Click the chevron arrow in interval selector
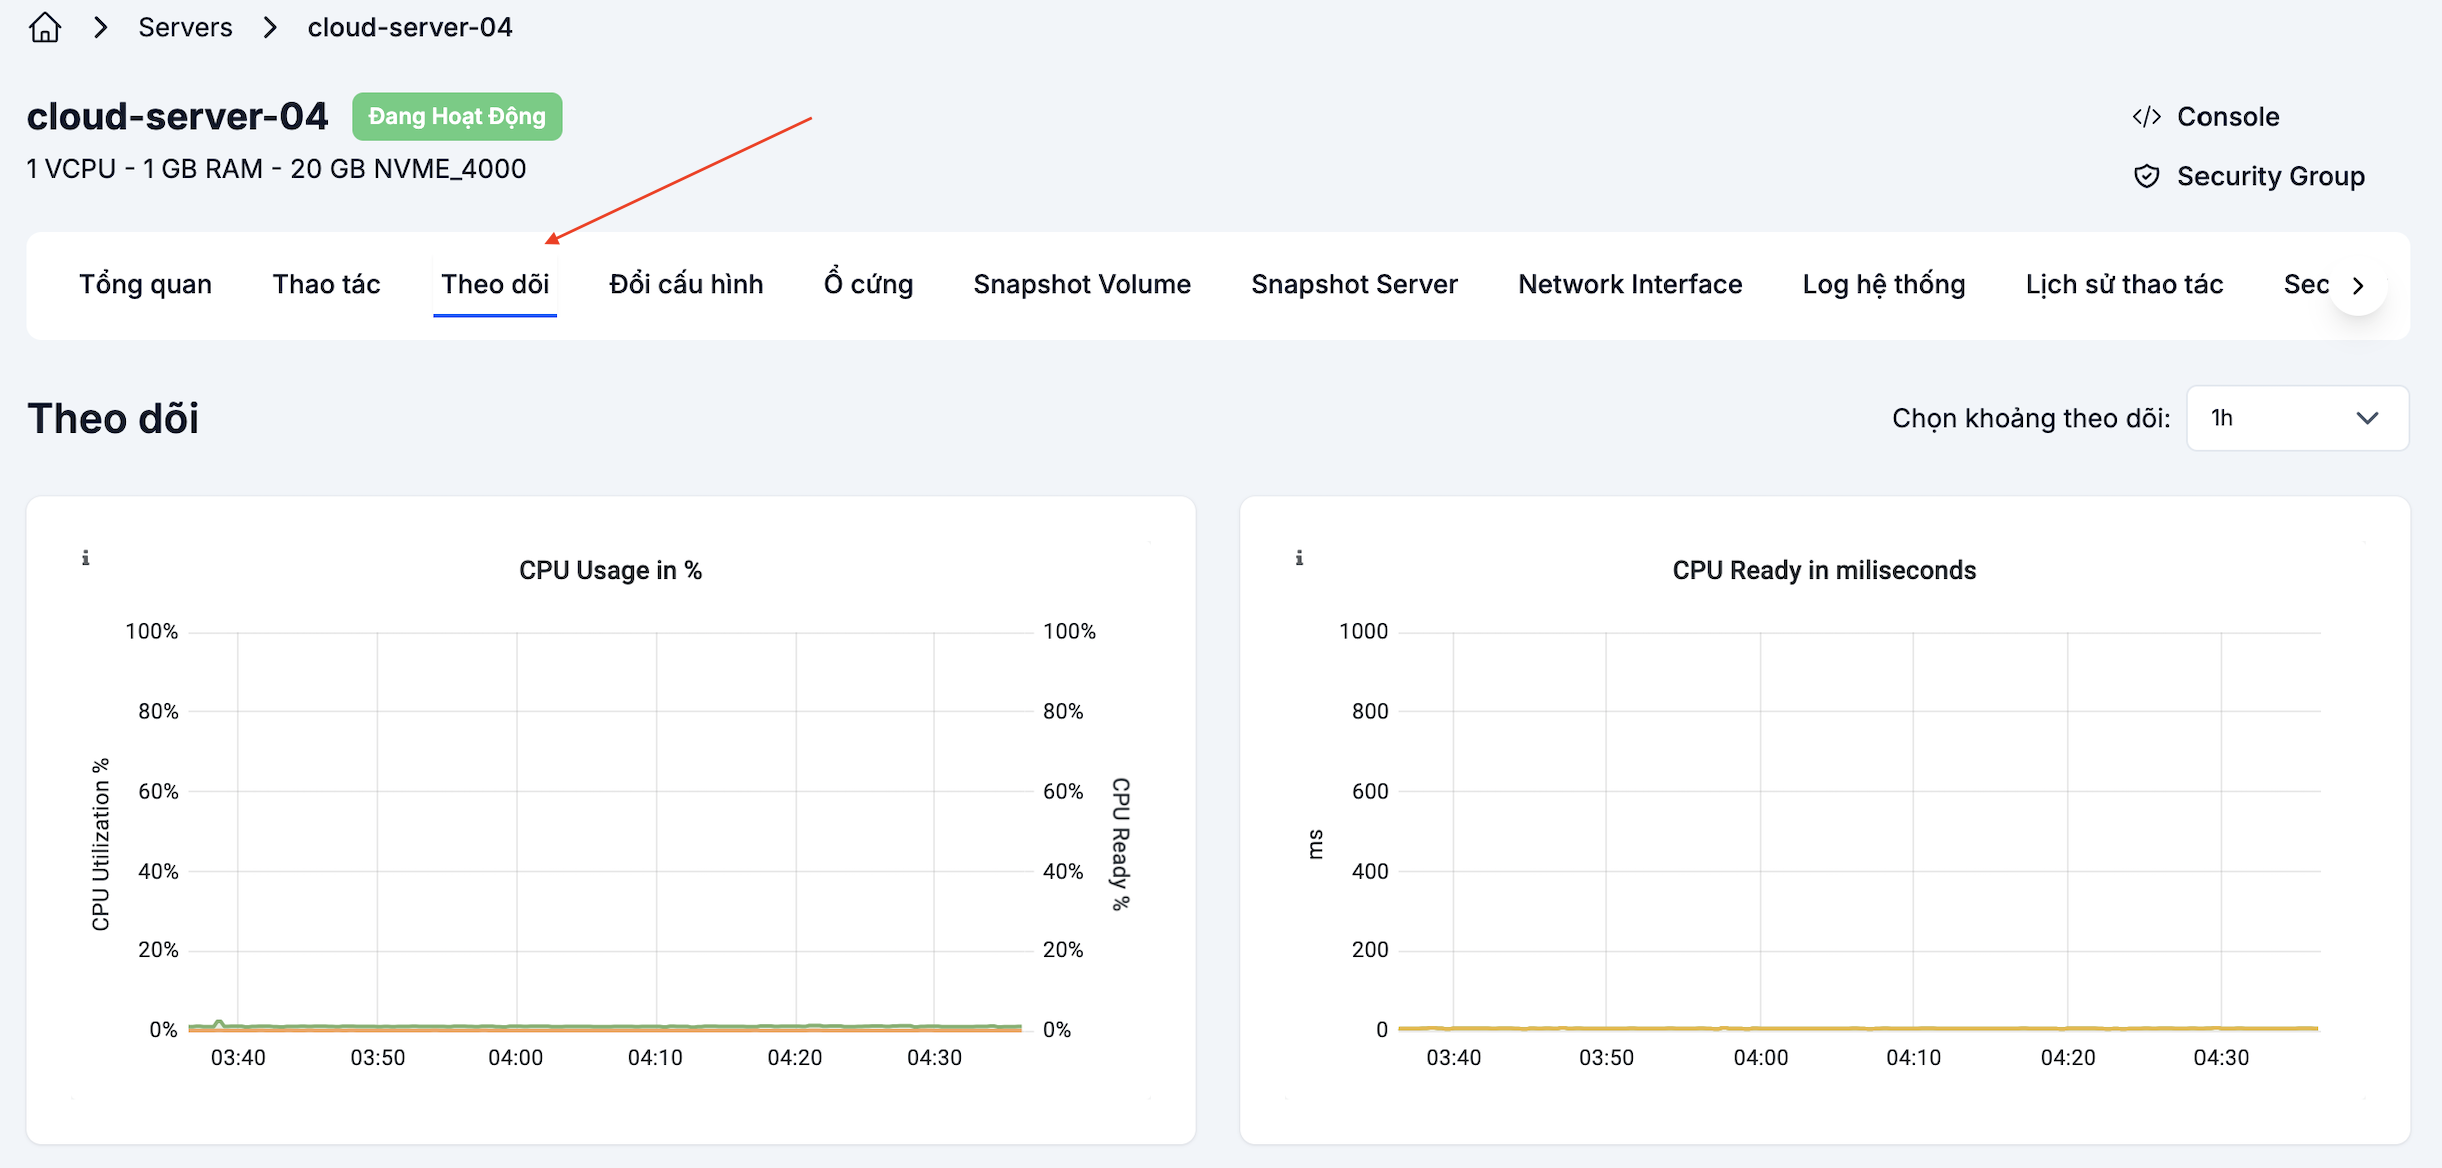Screen dimensions: 2442x1168 click(x=2367, y=418)
